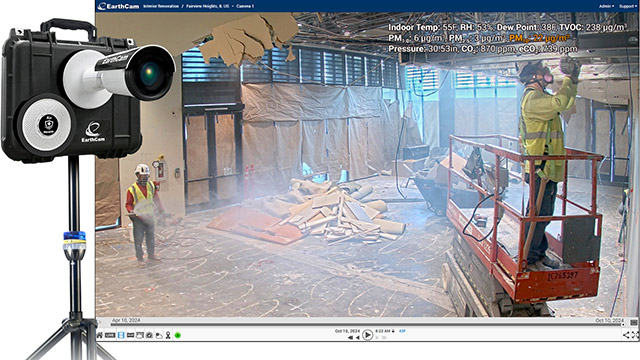This screenshot has width=640, height=360.
Task: Open the grid view icon beside timeline
Action: (x=634, y=322)
